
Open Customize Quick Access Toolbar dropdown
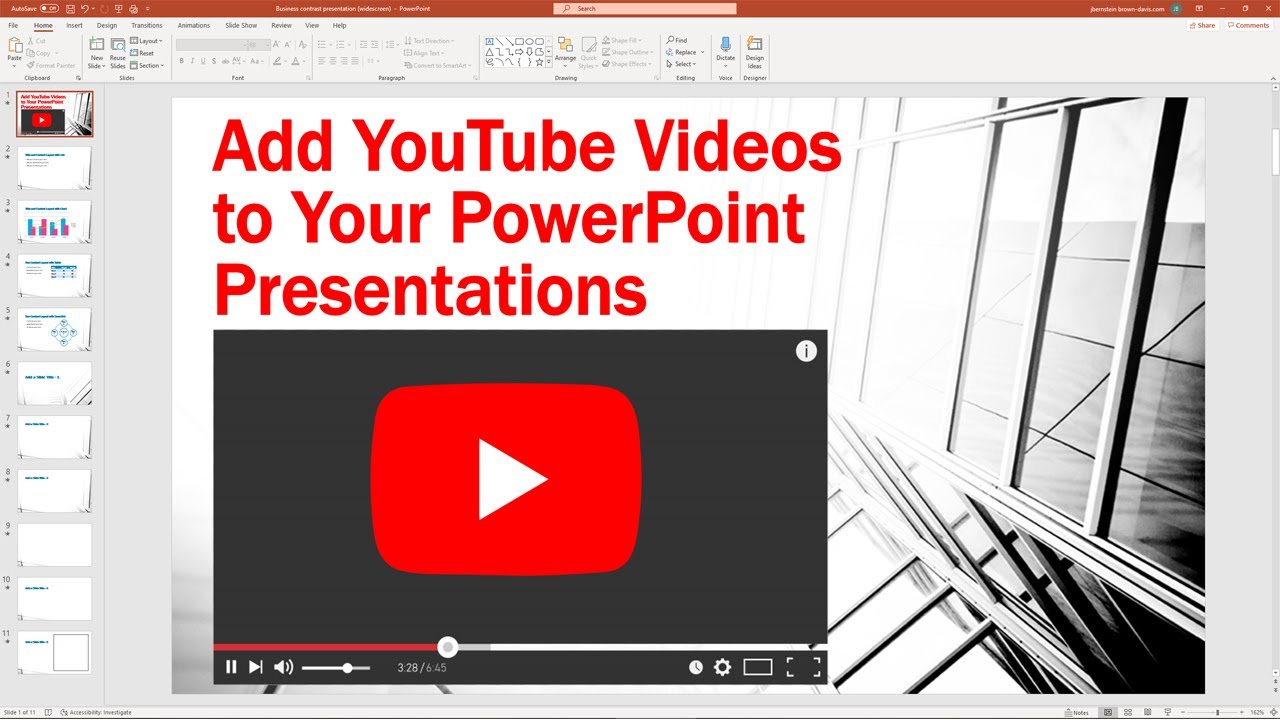pyautogui.click(x=147, y=8)
